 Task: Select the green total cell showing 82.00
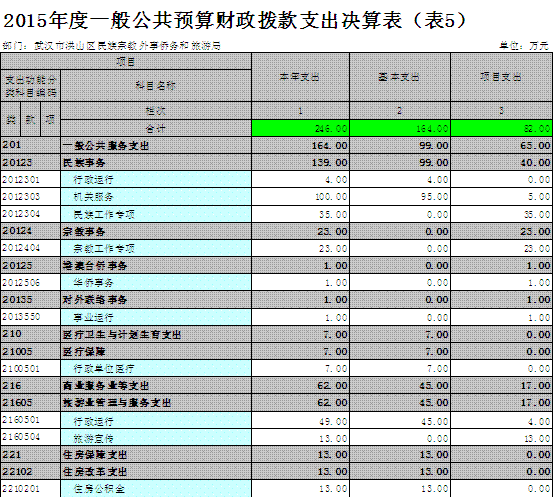[502, 128]
